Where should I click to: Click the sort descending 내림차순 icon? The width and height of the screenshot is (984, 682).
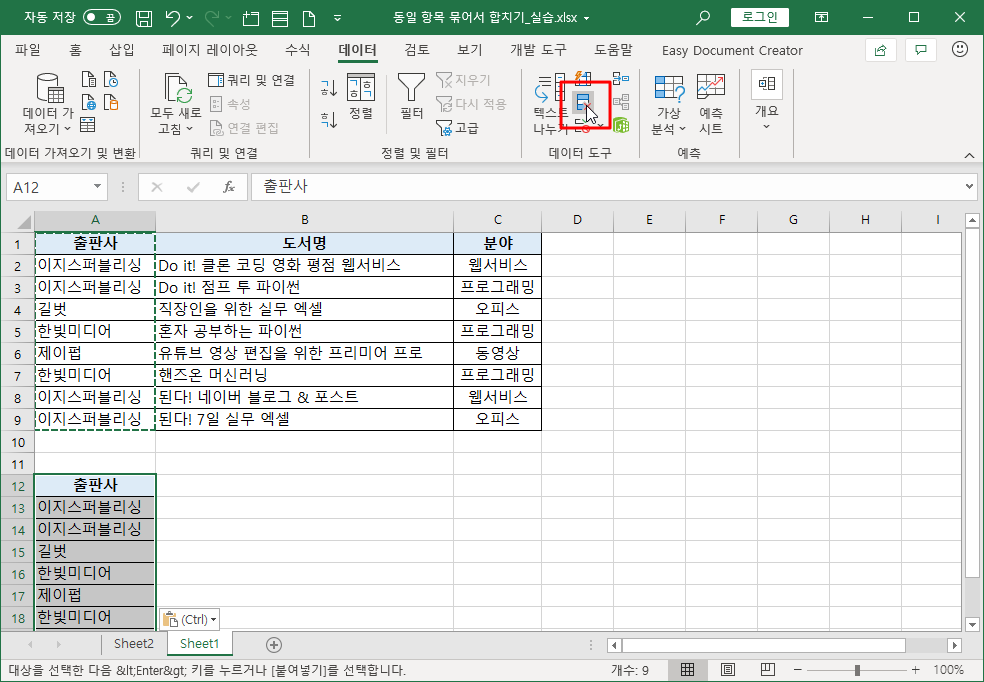click(x=329, y=119)
